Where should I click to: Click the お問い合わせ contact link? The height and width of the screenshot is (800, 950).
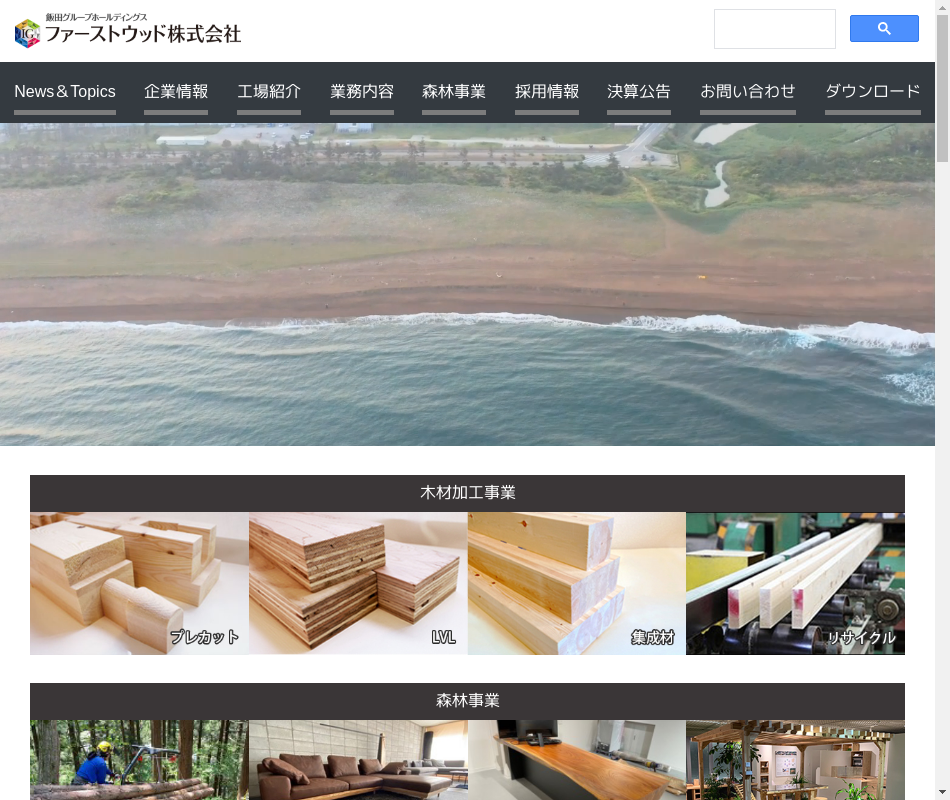pyautogui.click(x=748, y=91)
